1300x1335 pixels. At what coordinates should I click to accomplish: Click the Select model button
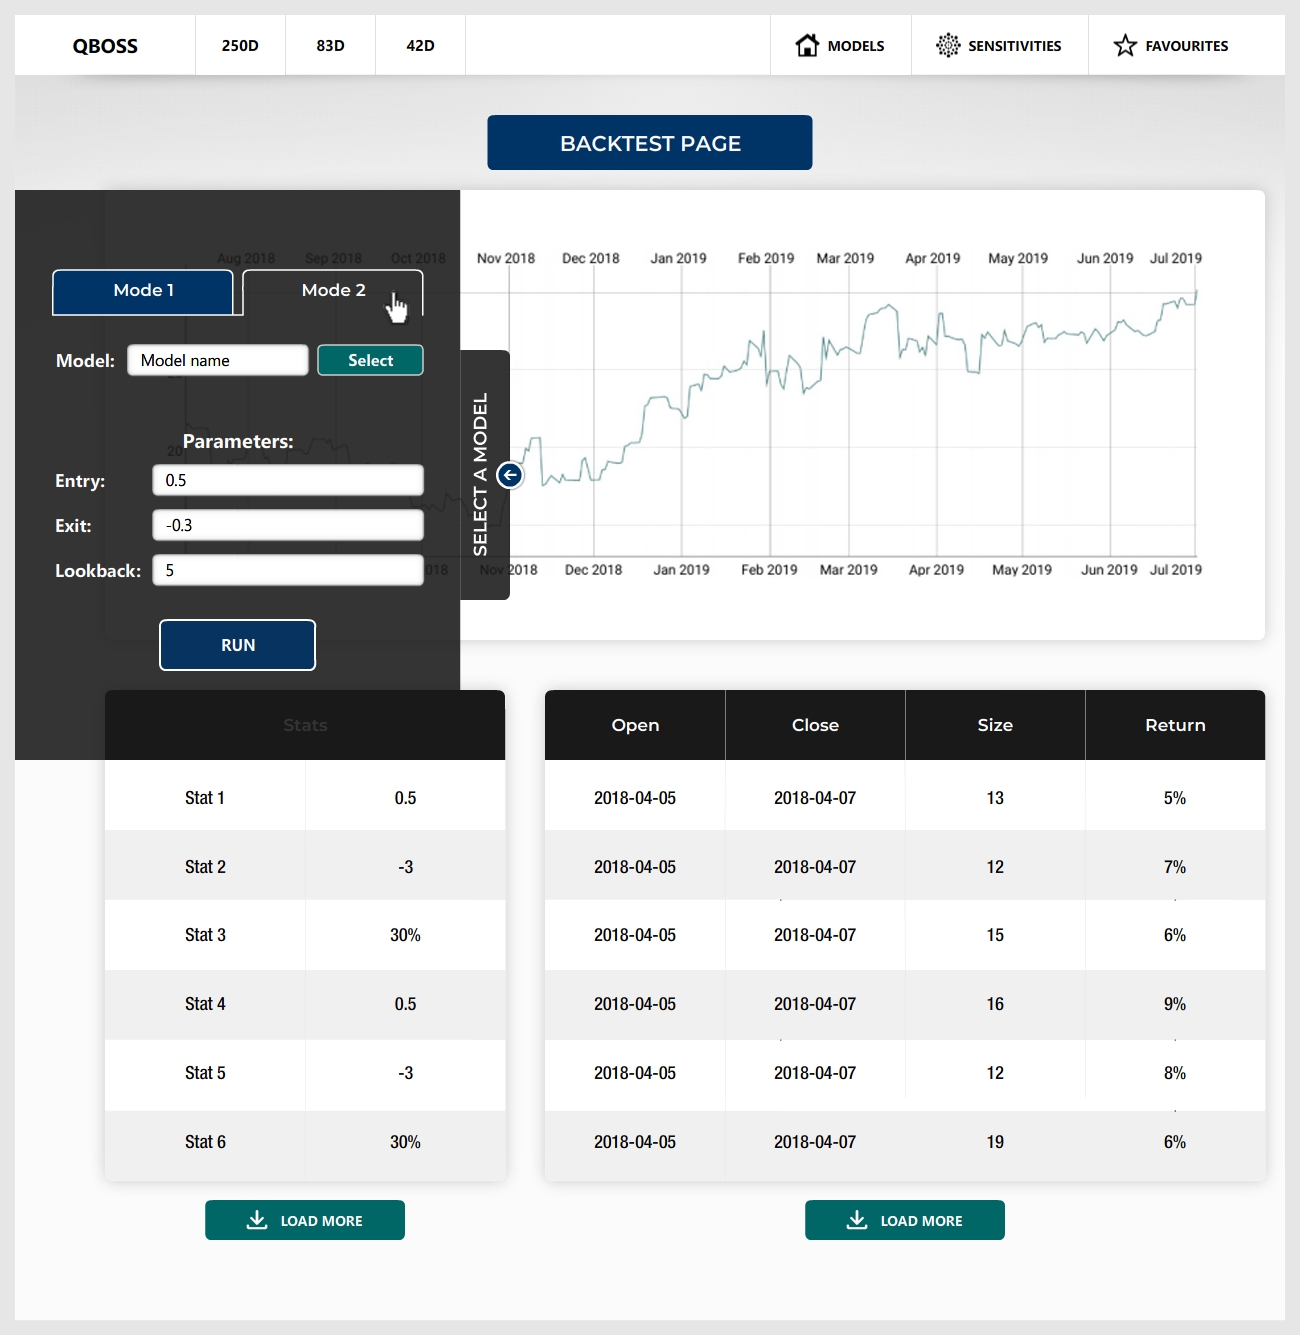[370, 360]
